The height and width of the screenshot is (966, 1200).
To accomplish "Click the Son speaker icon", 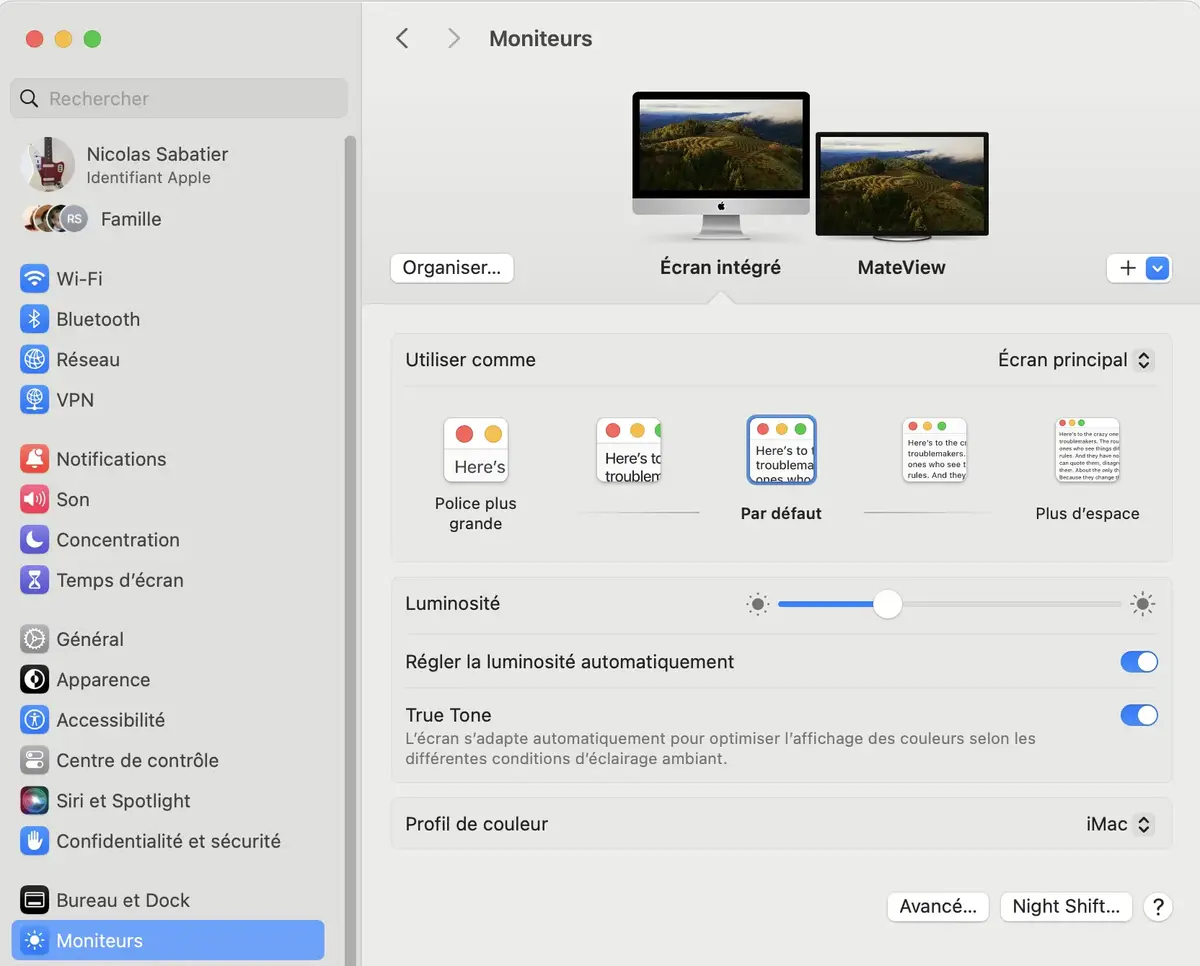I will [35, 499].
